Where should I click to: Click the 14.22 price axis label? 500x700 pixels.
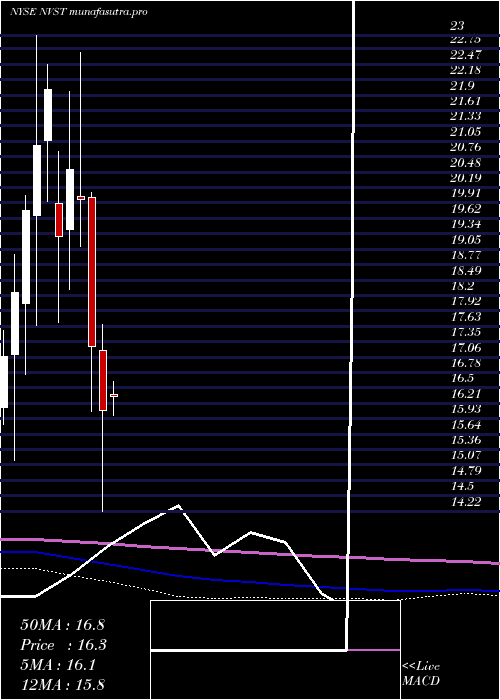(466, 501)
